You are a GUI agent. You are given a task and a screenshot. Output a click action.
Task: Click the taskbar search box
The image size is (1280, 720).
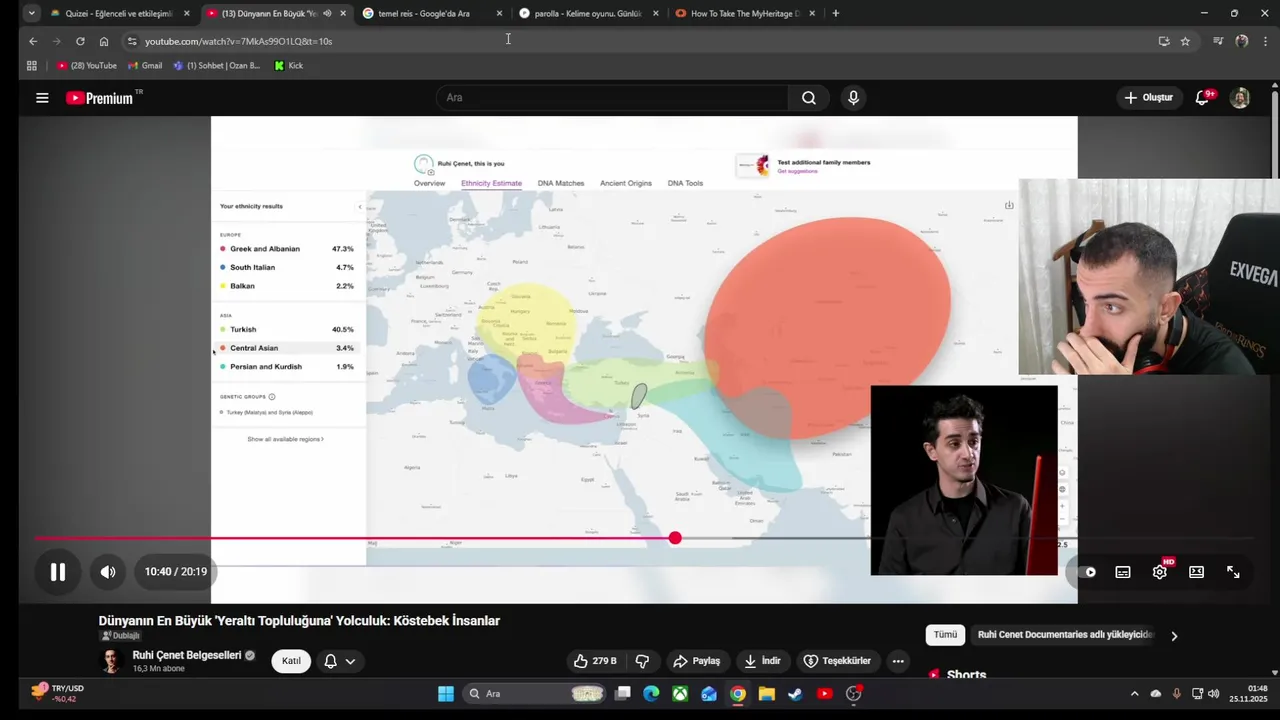535,693
